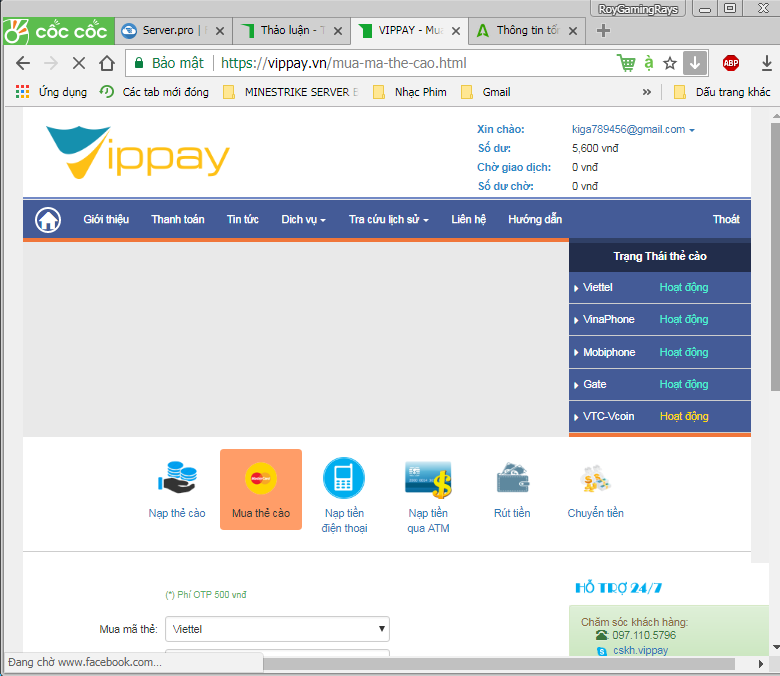The height and width of the screenshot is (676, 780).
Task: Click the green 'à' Vietnamese typing icon
Action: pos(648,63)
